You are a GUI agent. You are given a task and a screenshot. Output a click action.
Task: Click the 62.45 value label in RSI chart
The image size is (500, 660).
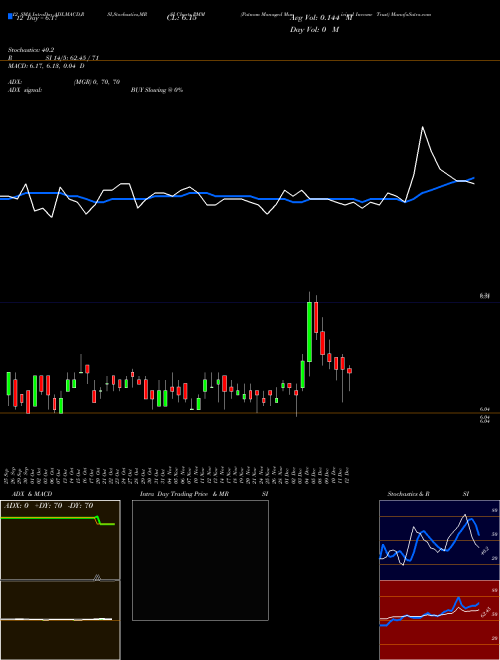coord(486,612)
